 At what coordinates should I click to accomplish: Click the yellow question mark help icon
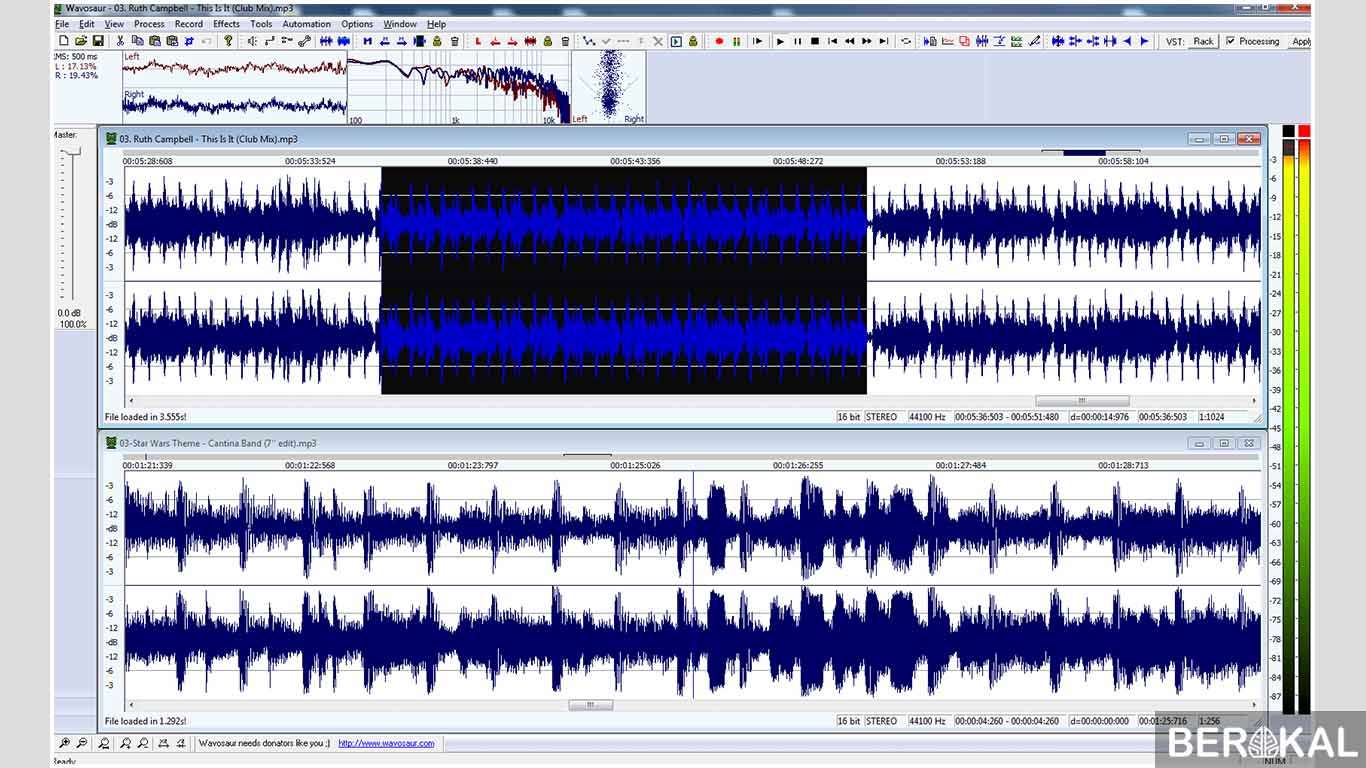(228, 41)
